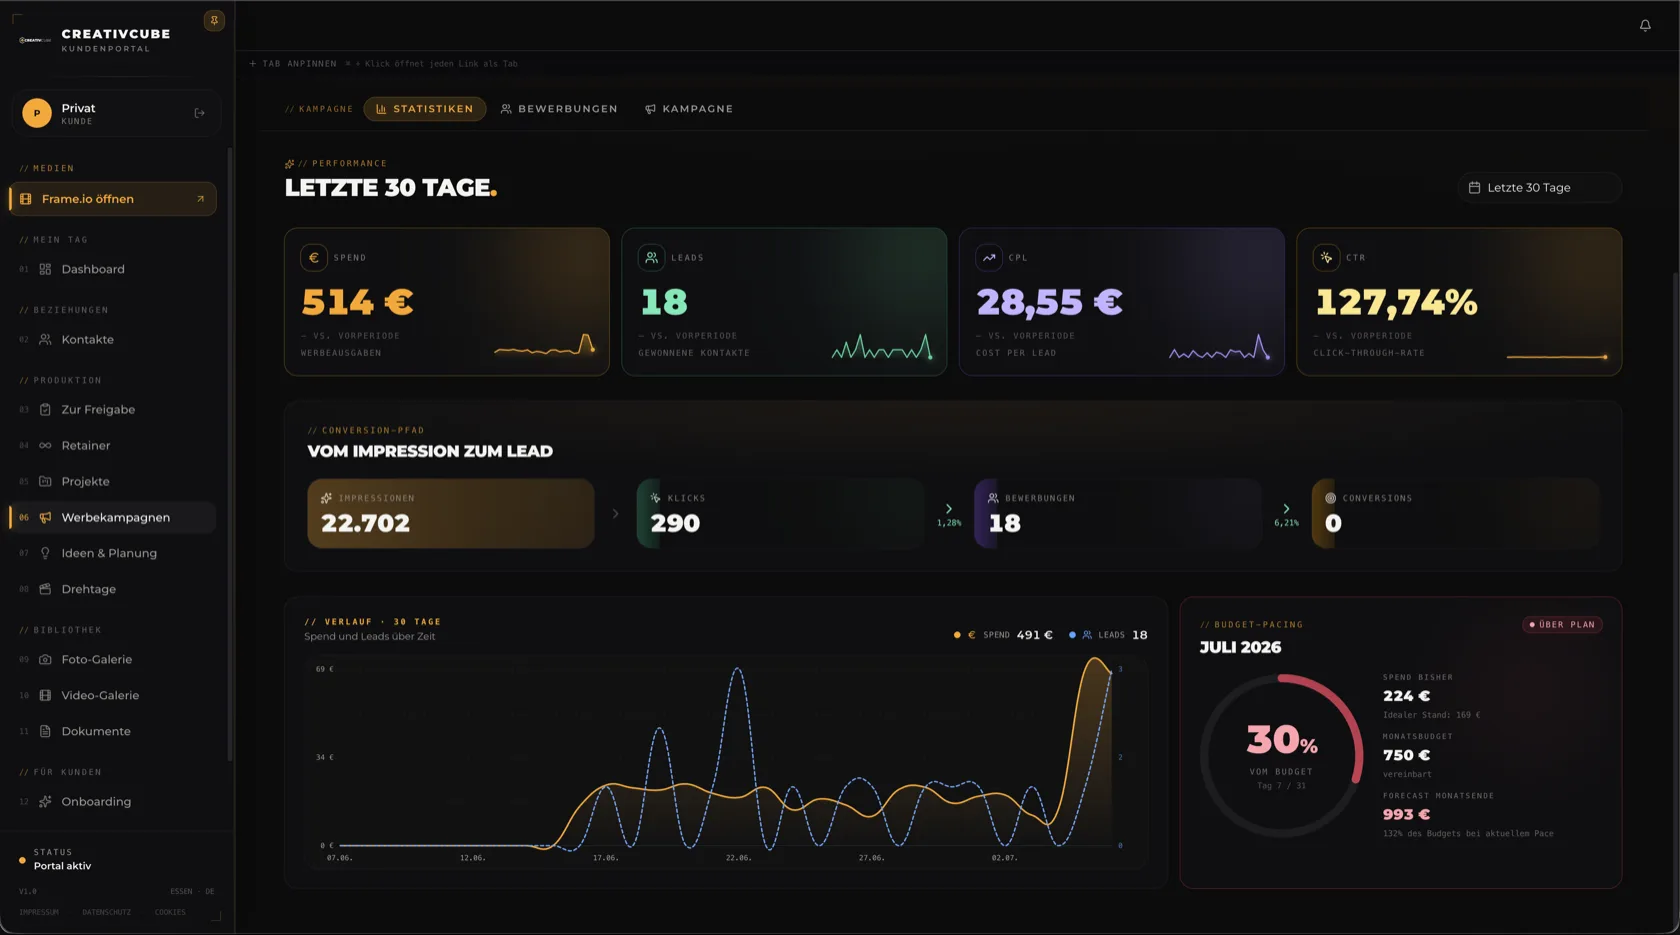The height and width of the screenshot is (935, 1680).
Task: Click the Dashboard grid icon
Action: [45, 269]
